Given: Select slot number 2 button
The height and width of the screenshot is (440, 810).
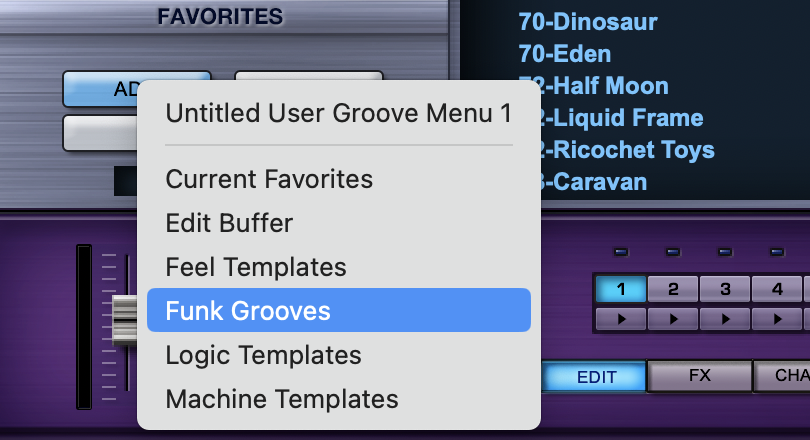Looking at the screenshot, I should pos(673,290).
